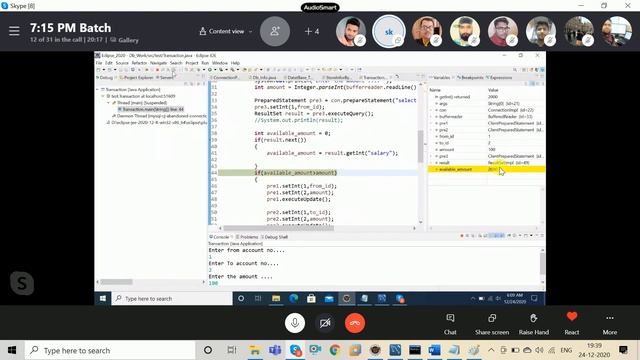
Task: Open the Chat panel
Action: (450, 324)
